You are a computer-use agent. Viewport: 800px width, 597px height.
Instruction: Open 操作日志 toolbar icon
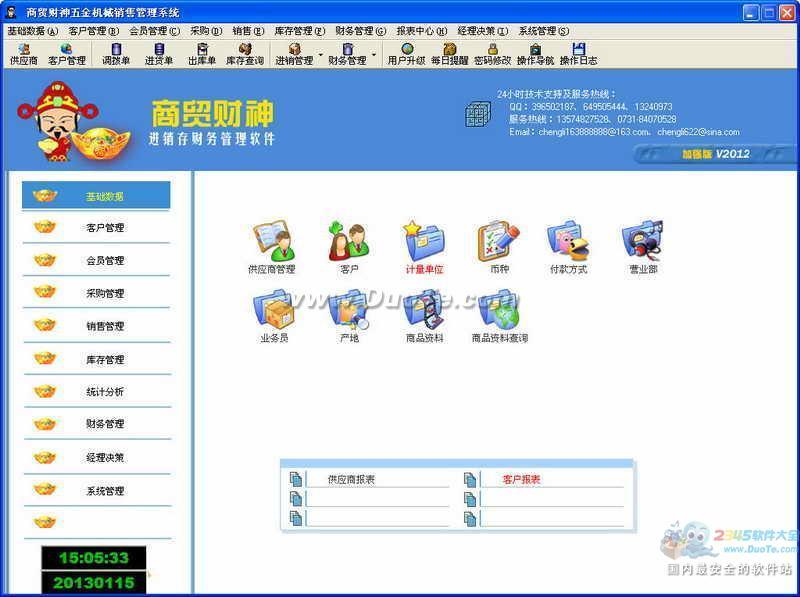[x=579, y=54]
